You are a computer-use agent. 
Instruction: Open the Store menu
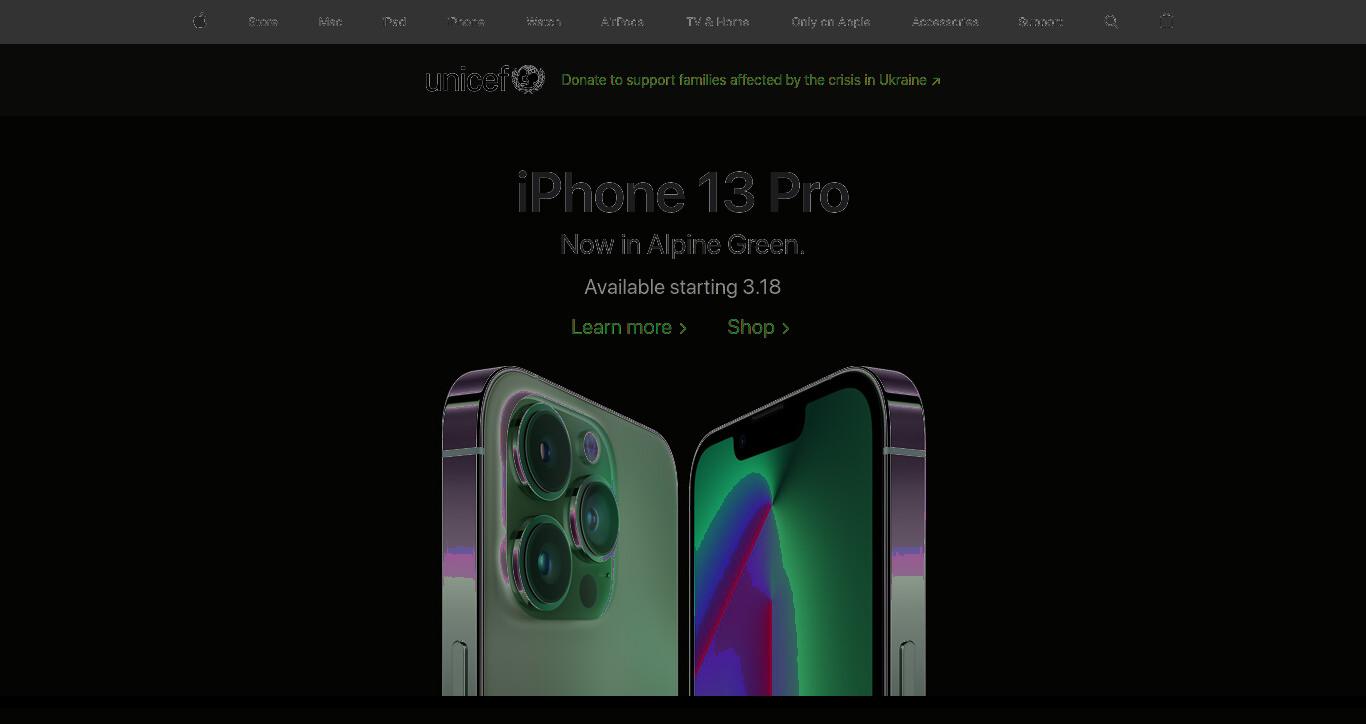tap(263, 22)
